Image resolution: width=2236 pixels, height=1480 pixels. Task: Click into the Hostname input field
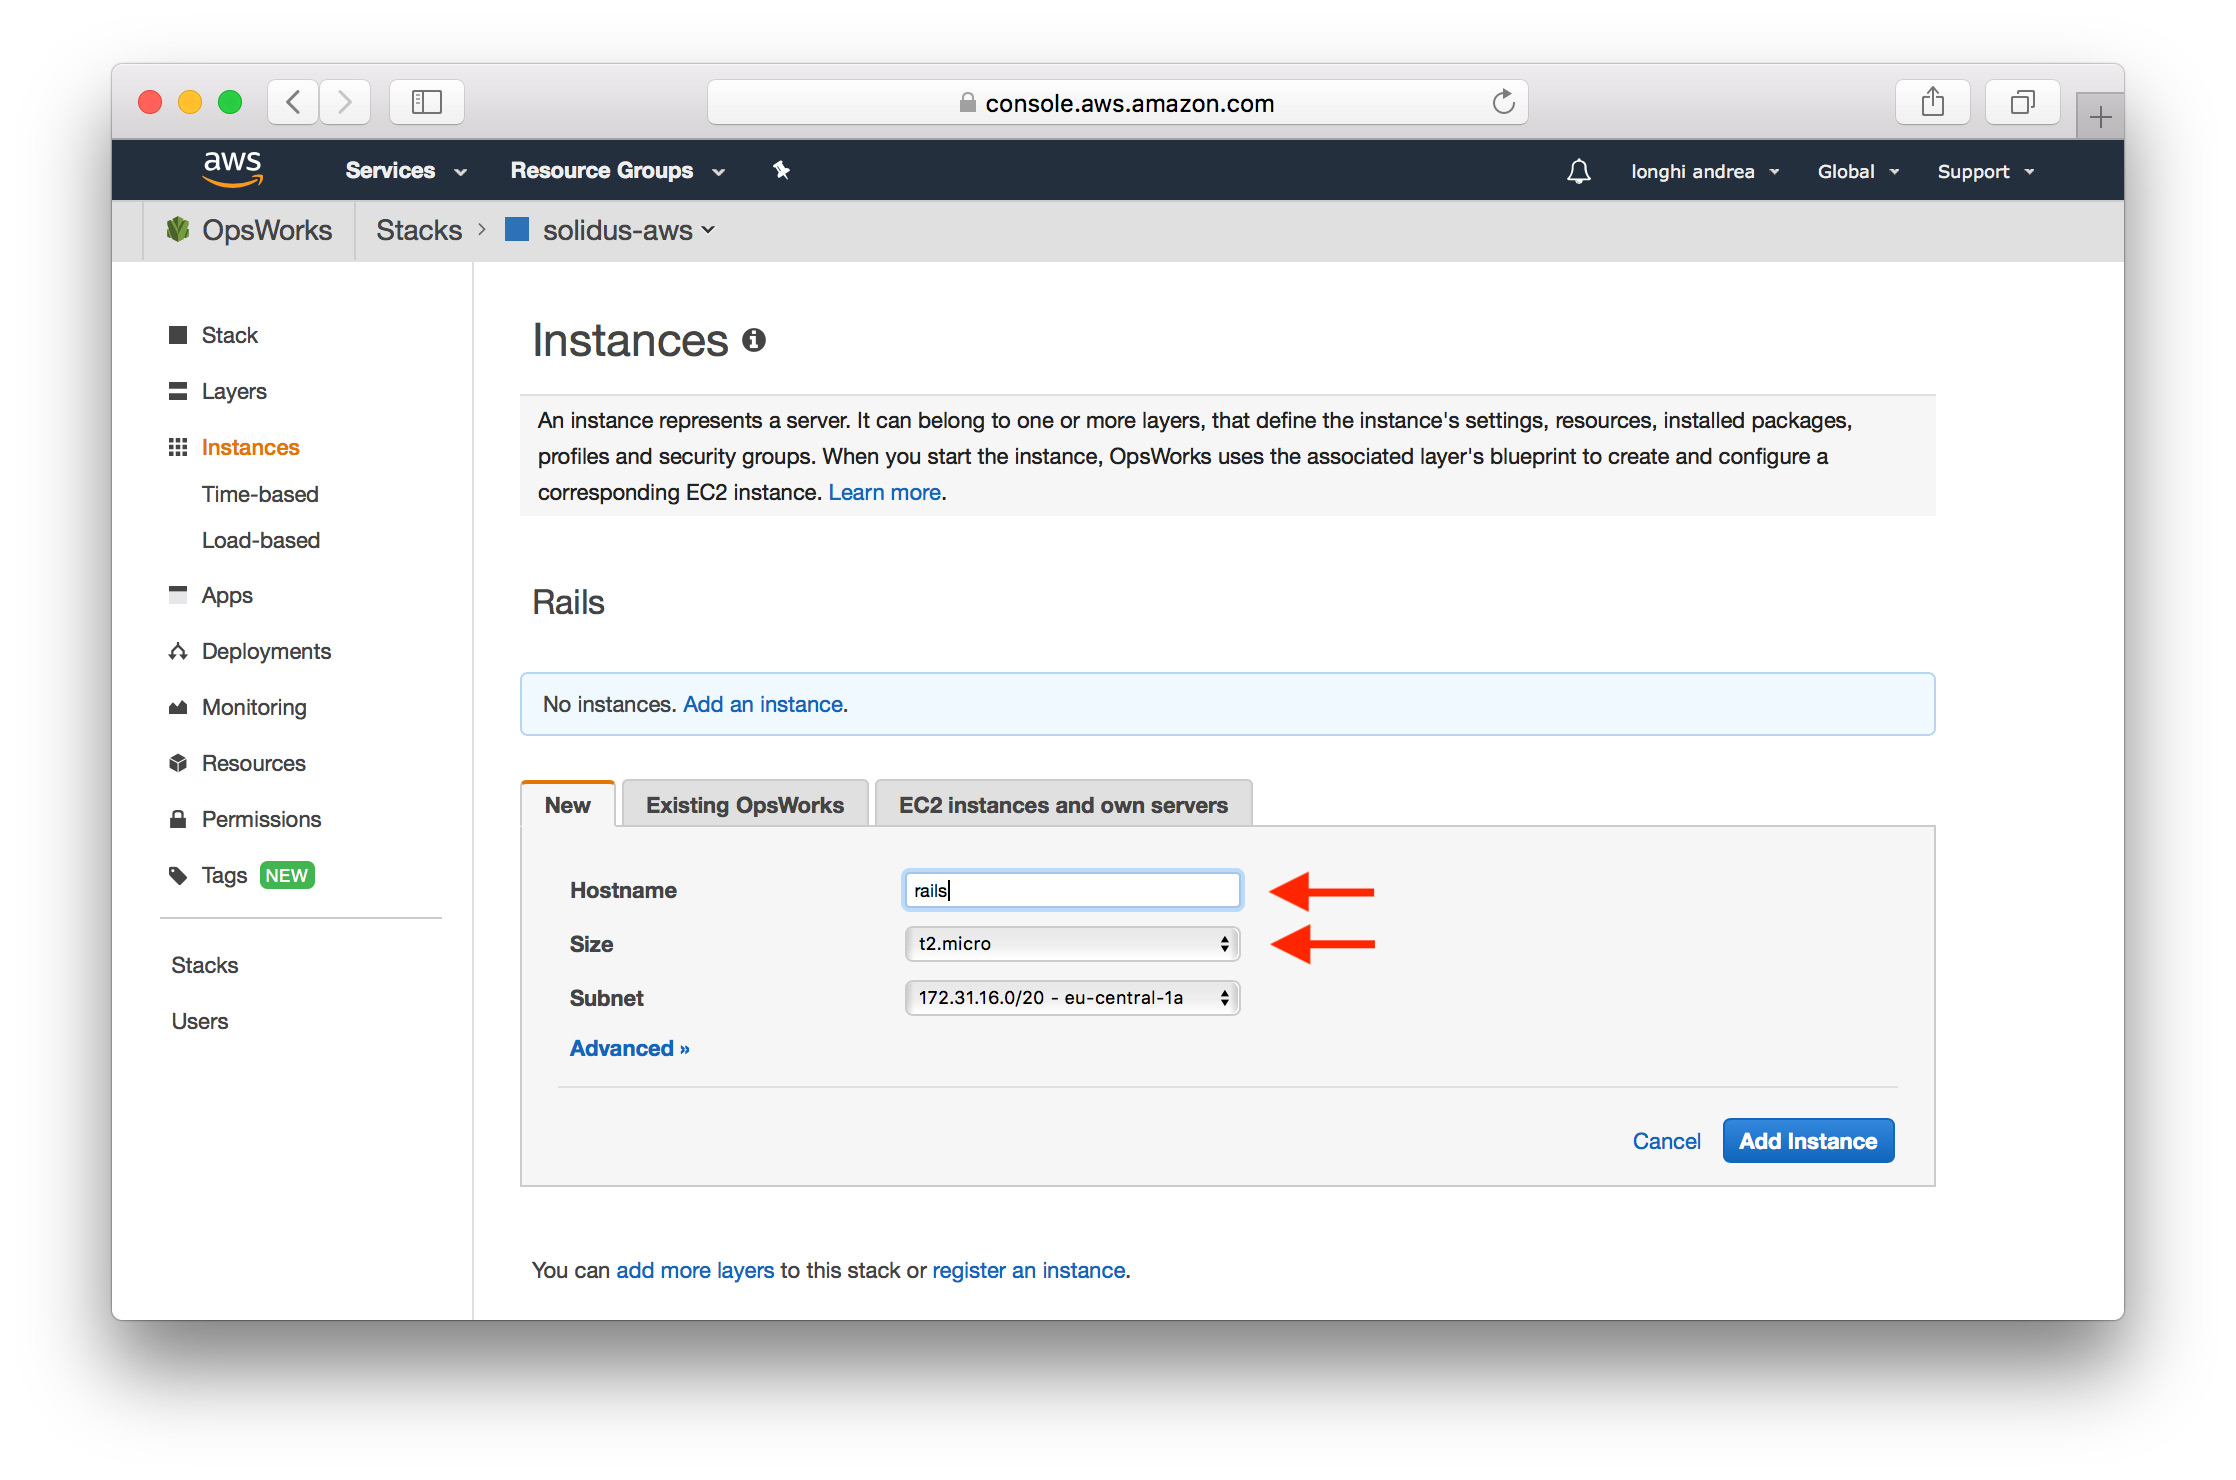pos(1071,890)
